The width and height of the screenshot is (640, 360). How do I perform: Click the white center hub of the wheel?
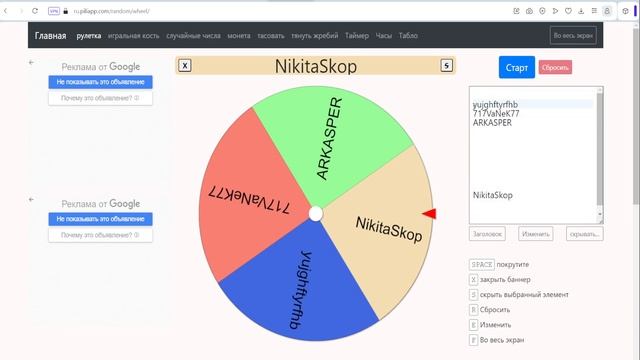[x=316, y=214]
